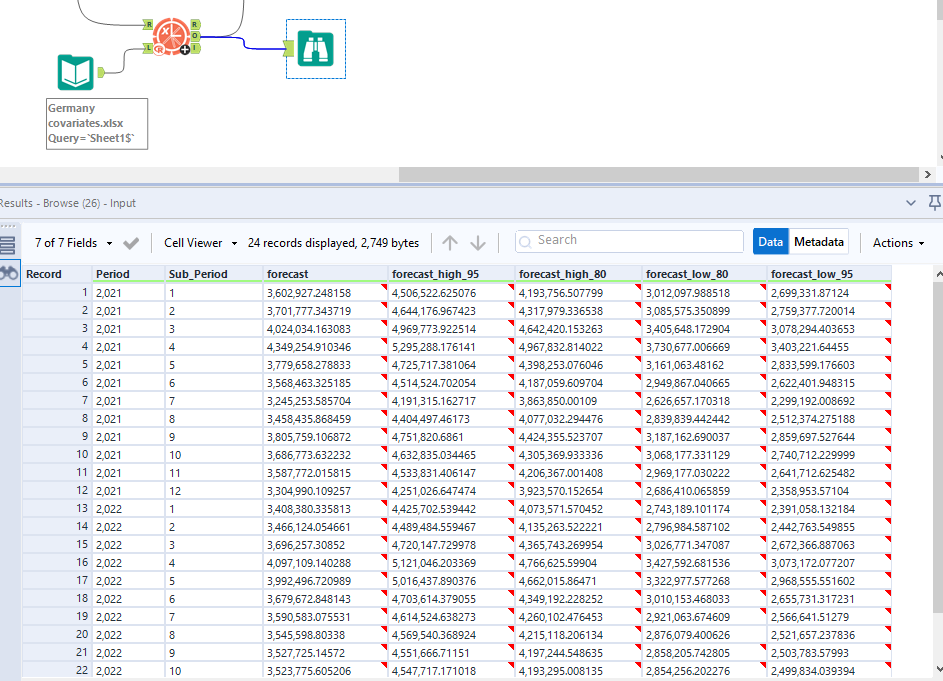Click inside the Search input field
The width and height of the screenshot is (943, 681).
pyautogui.click(x=630, y=240)
